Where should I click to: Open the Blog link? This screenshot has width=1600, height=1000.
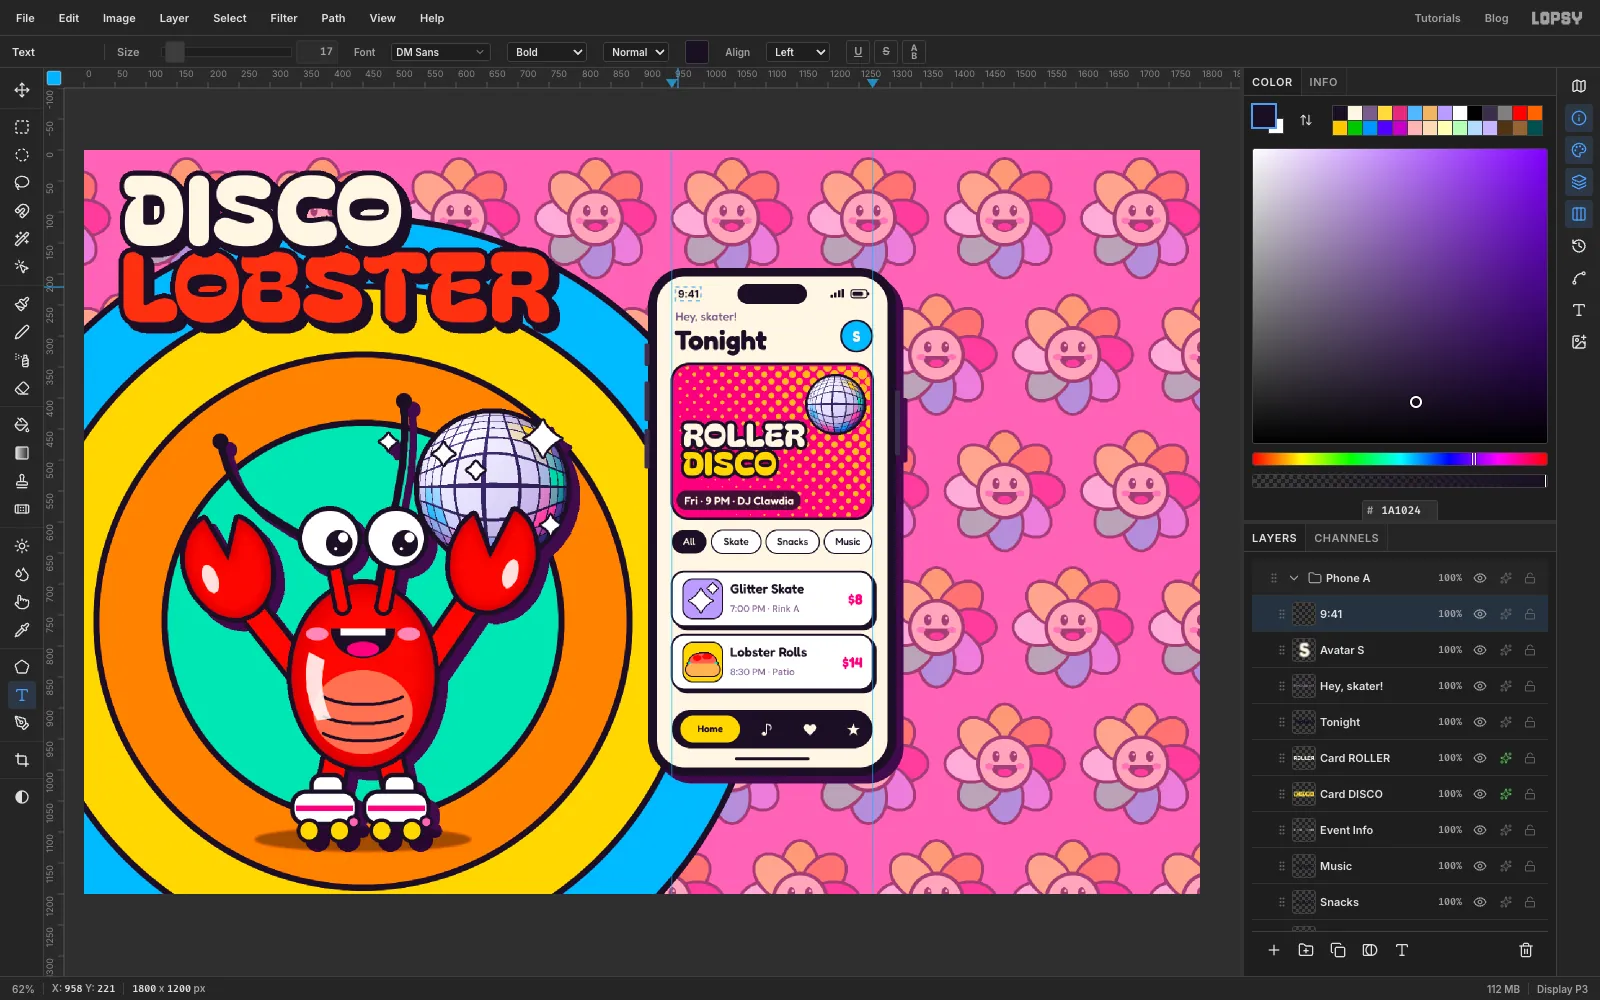[x=1496, y=18]
